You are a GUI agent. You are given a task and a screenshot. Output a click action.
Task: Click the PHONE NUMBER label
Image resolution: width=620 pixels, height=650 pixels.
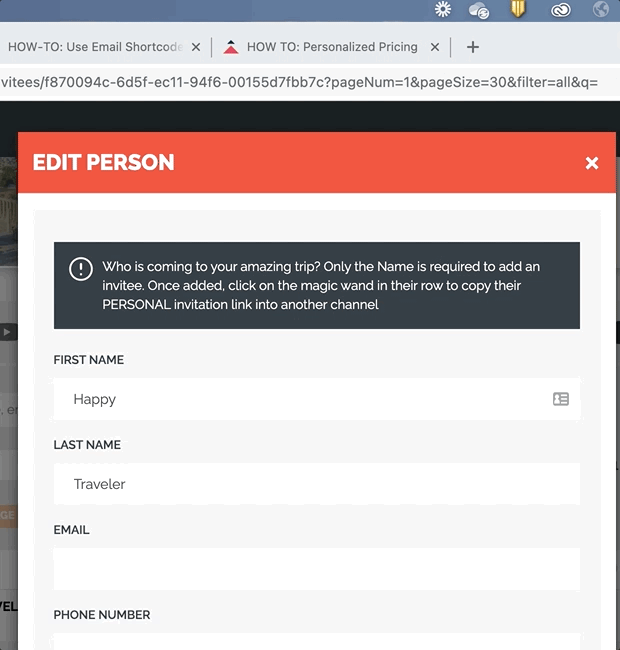[102, 615]
